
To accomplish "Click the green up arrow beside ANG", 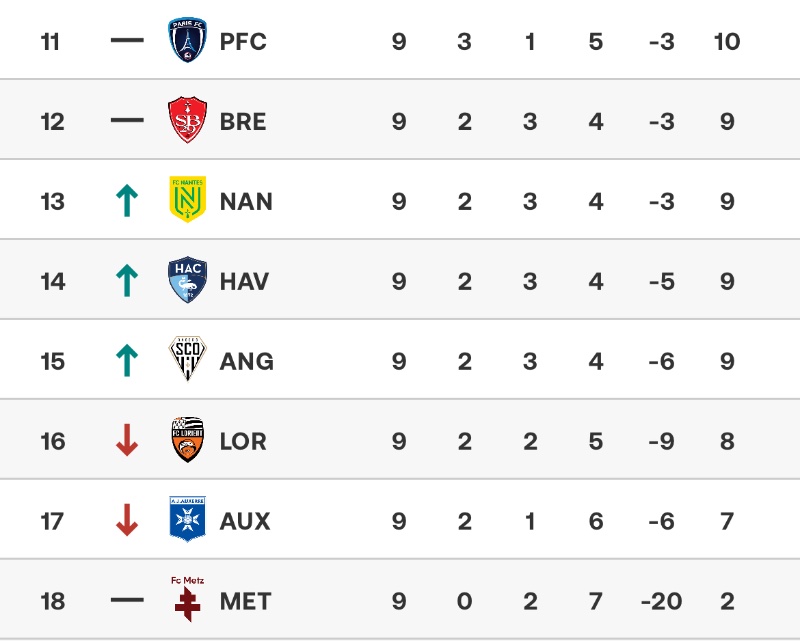I will coord(127,361).
